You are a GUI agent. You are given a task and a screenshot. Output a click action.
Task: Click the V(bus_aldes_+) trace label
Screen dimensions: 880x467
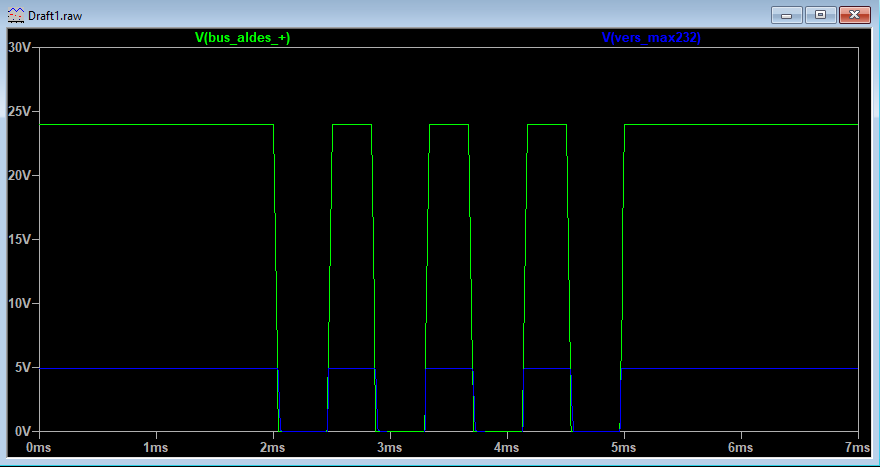point(242,38)
